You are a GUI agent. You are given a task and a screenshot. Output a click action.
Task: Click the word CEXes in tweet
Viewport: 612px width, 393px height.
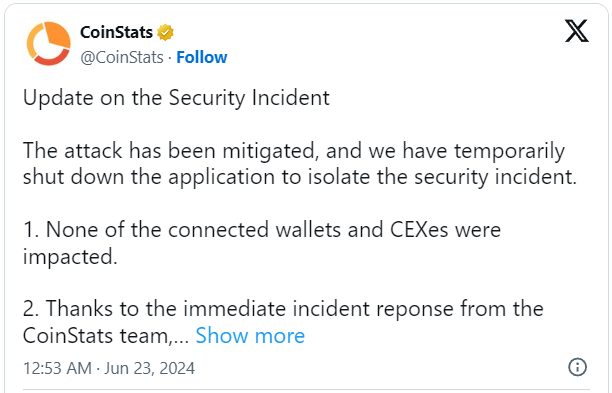419,229
